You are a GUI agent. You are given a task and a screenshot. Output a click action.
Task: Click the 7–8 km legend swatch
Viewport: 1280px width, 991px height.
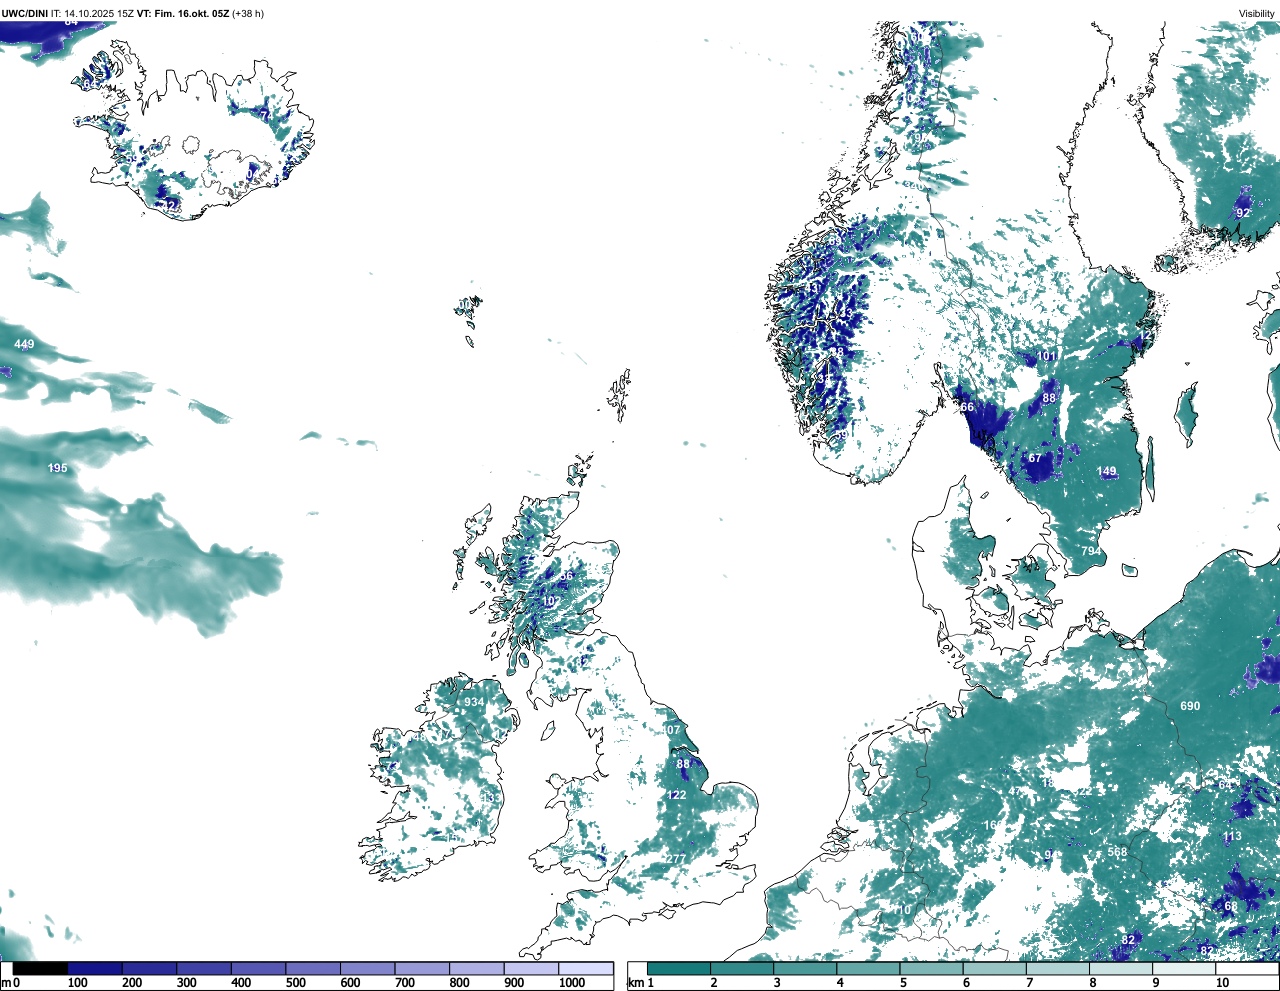point(1059,969)
